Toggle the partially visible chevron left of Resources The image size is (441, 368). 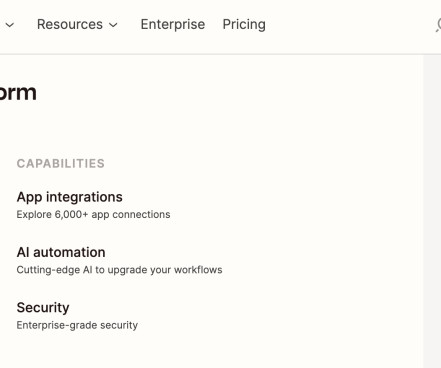tap(10, 25)
